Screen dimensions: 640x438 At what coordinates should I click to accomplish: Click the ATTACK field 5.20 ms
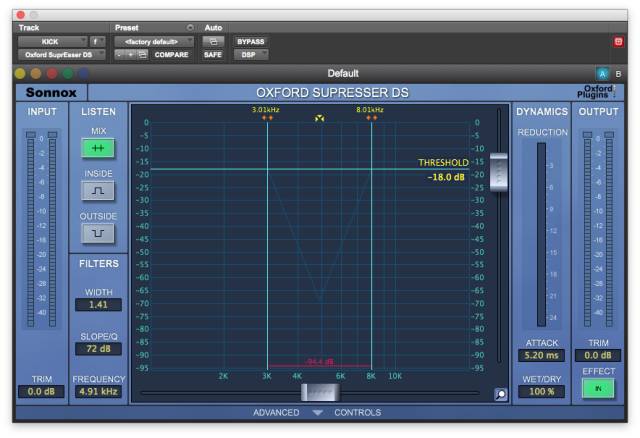541,356
